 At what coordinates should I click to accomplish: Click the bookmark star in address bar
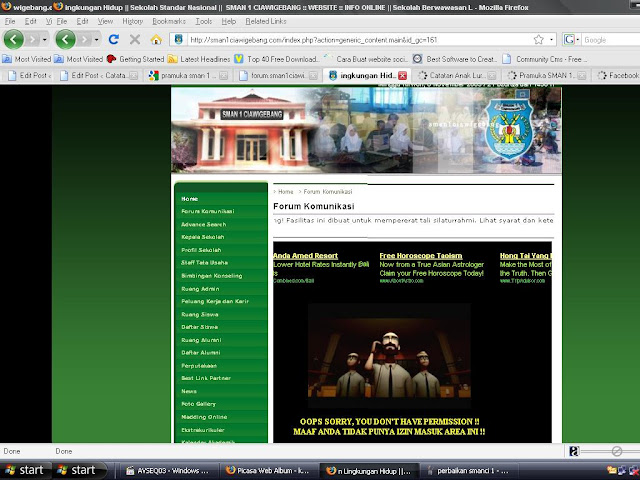click(x=538, y=40)
